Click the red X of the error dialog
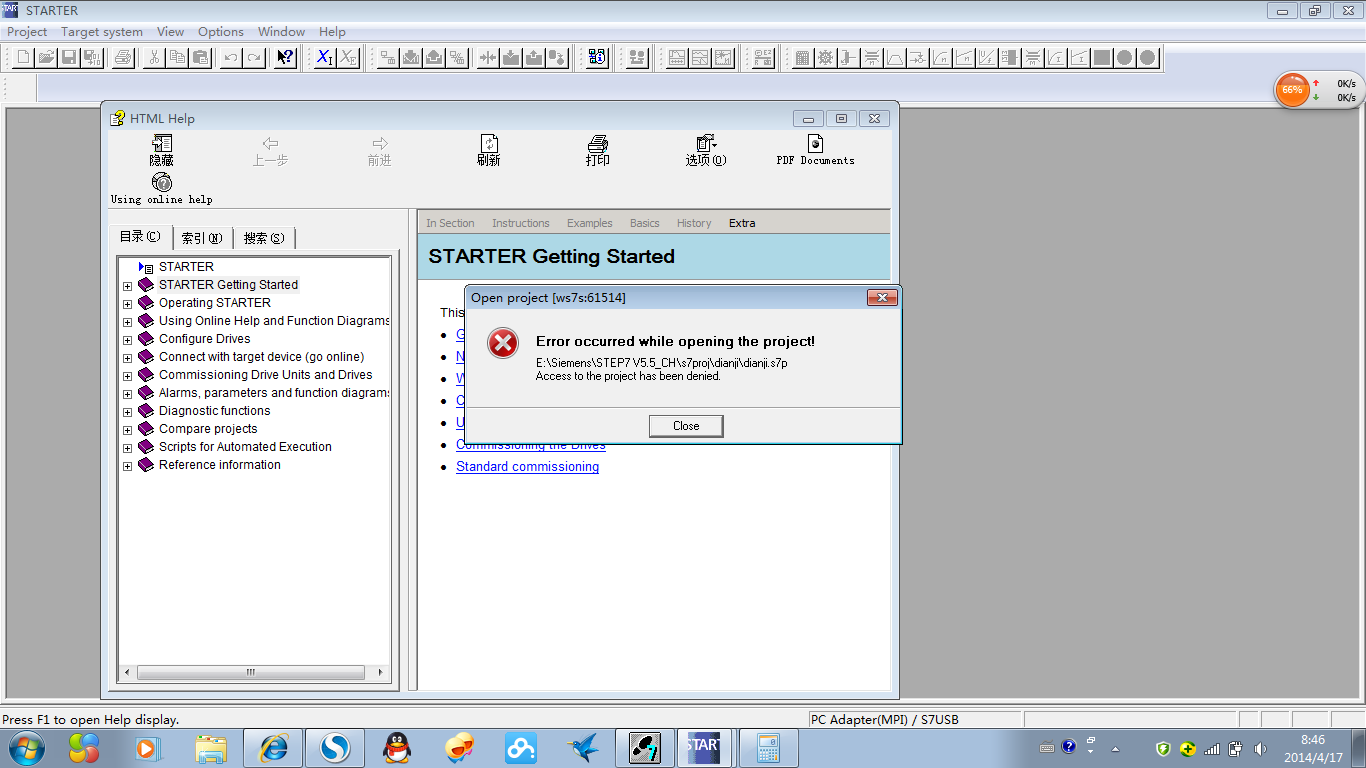 [x=881, y=297]
